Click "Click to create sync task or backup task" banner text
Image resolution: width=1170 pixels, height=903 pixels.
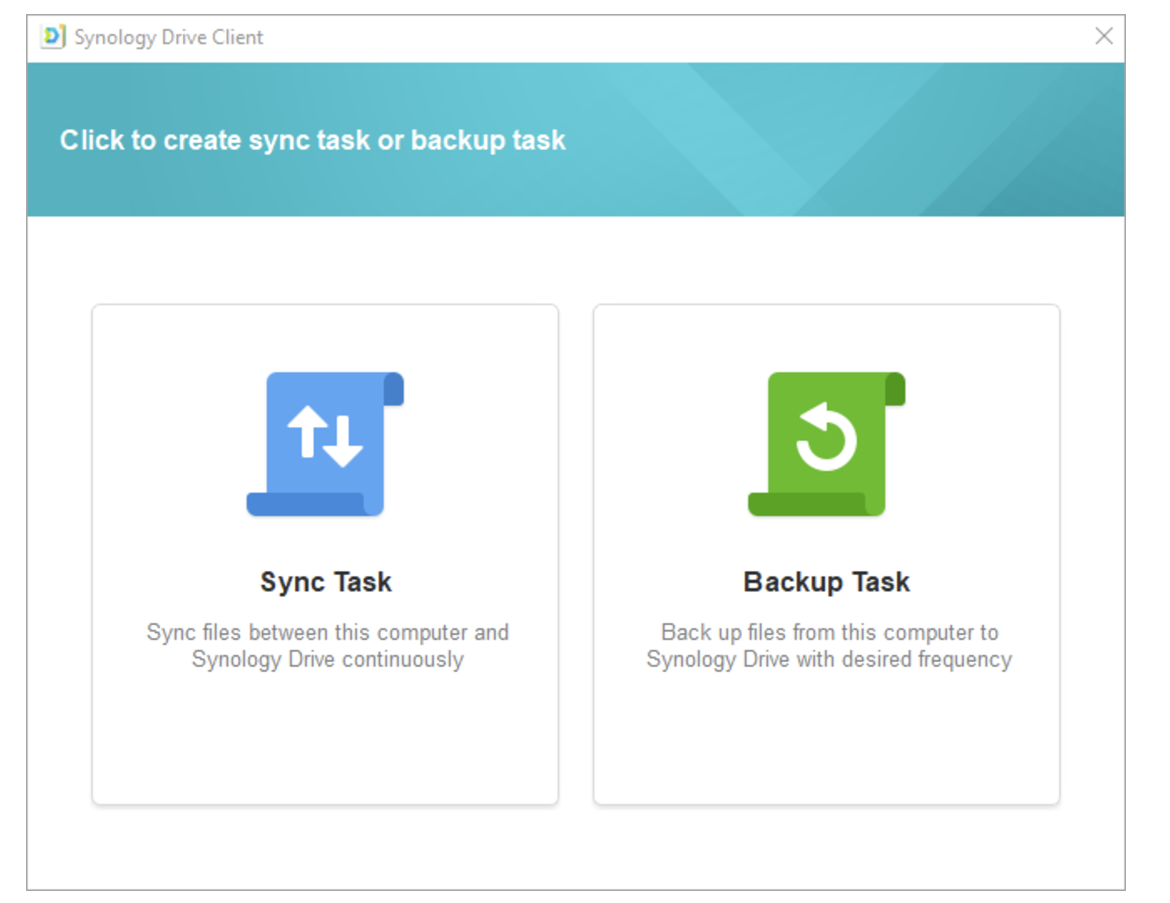click(x=313, y=140)
